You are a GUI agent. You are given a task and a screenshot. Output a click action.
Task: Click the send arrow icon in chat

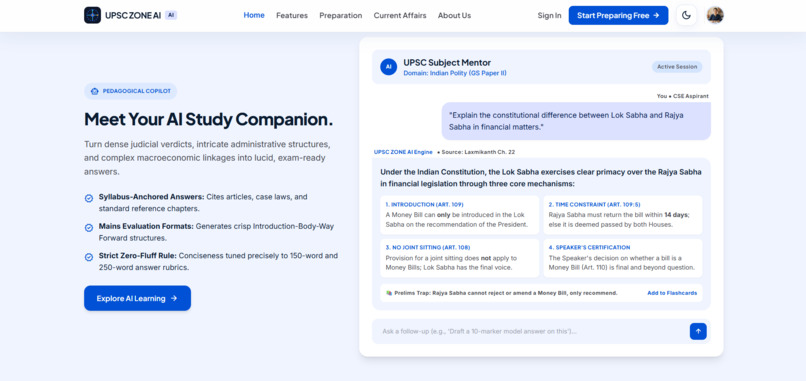698,331
